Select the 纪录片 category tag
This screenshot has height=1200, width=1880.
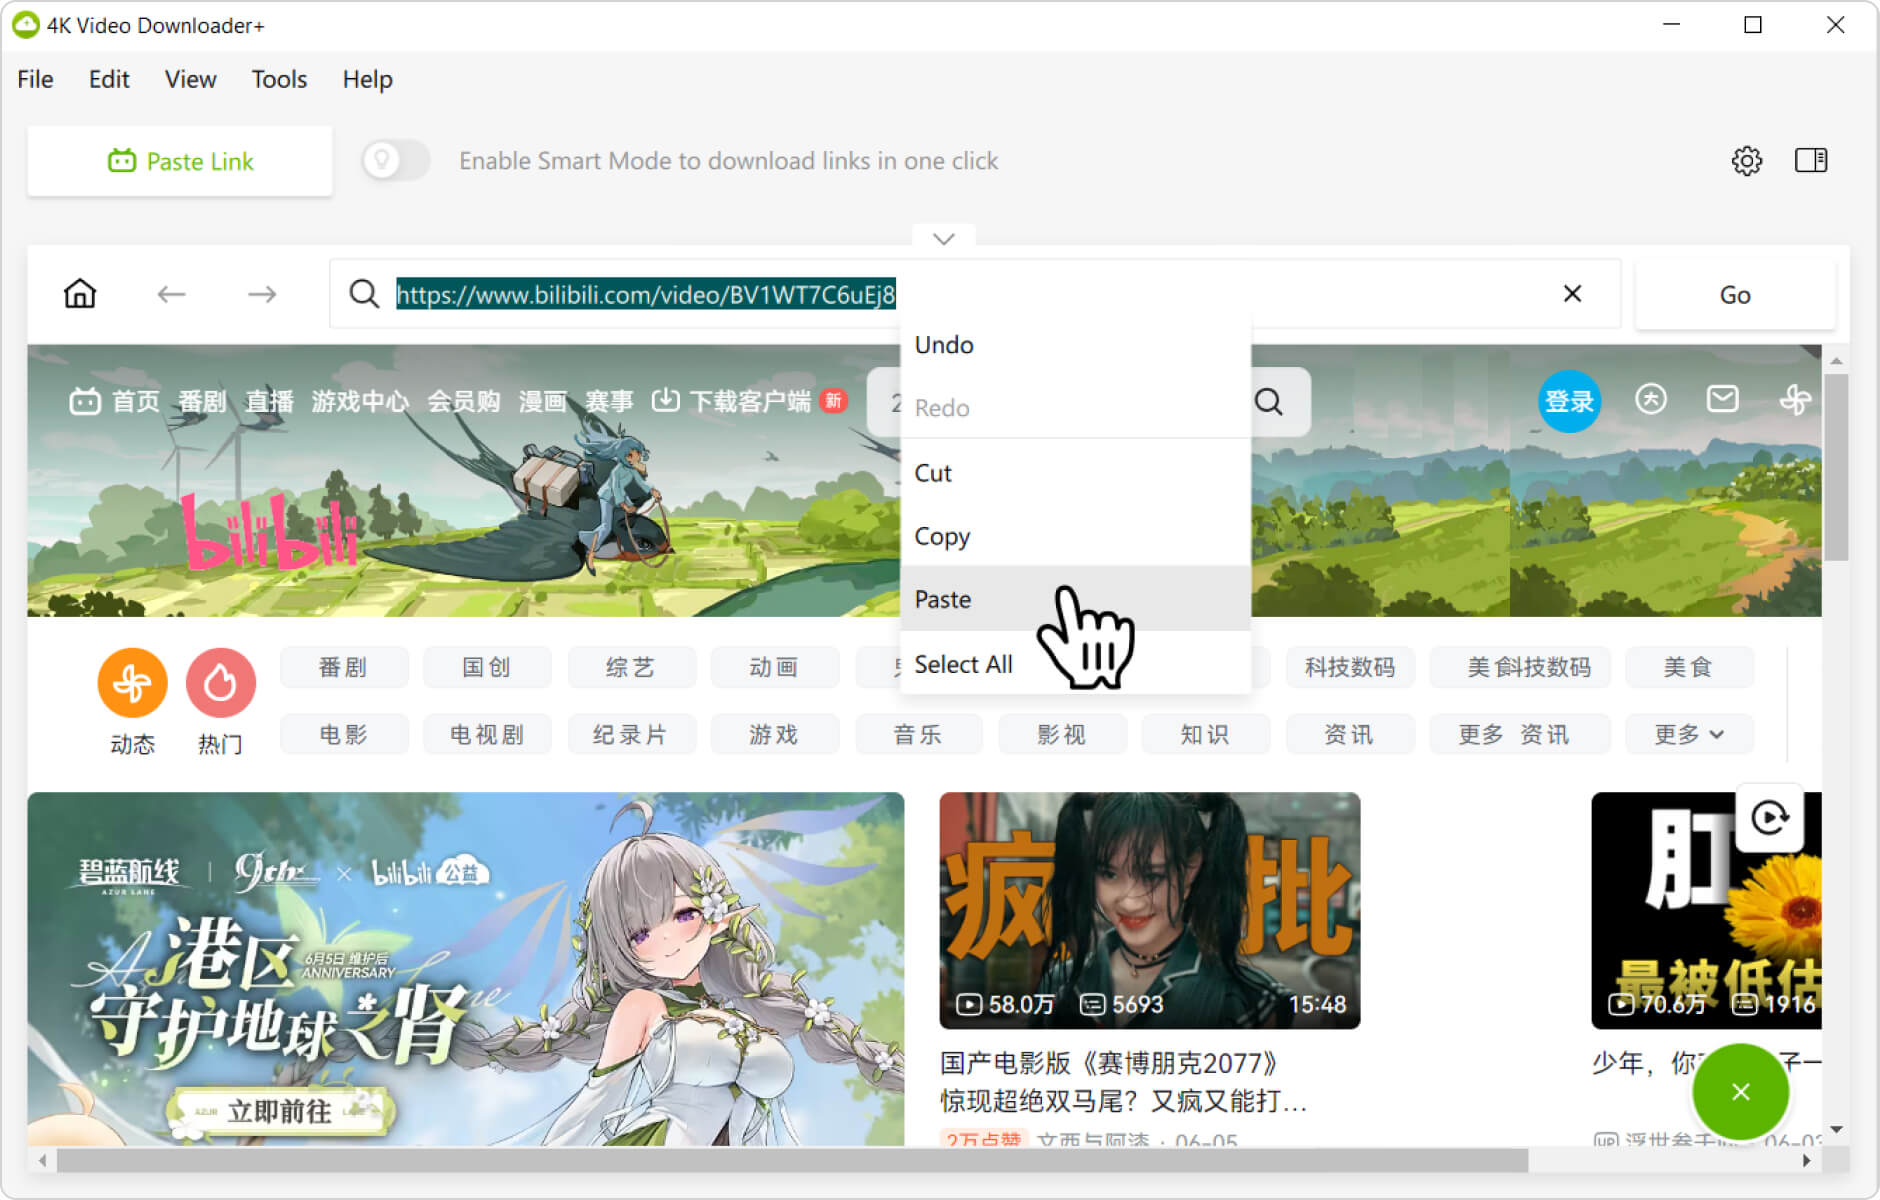pyautogui.click(x=630, y=734)
